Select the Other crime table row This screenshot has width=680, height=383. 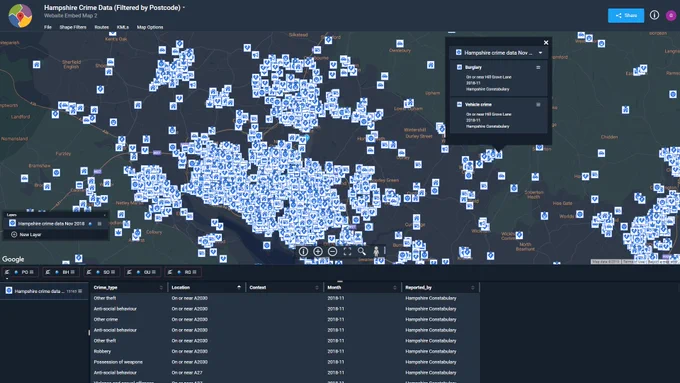284,319
